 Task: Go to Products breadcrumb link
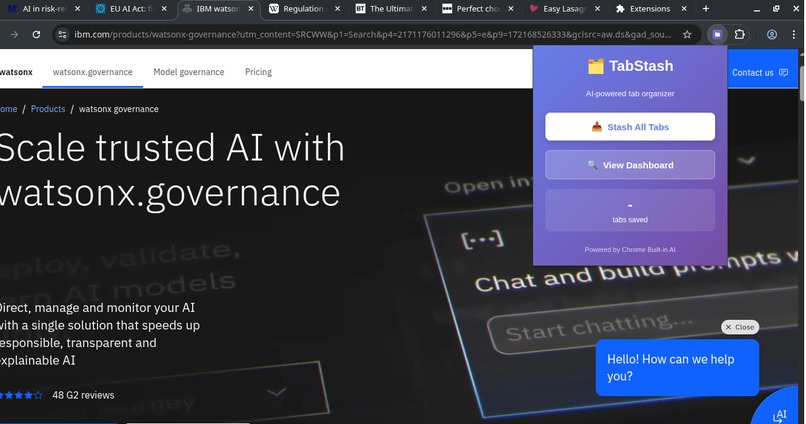tap(48, 109)
